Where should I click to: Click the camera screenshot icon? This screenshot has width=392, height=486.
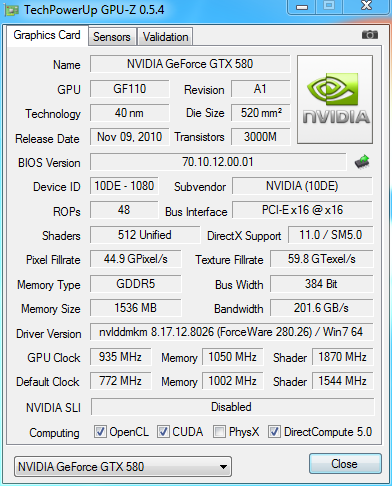[x=370, y=35]
